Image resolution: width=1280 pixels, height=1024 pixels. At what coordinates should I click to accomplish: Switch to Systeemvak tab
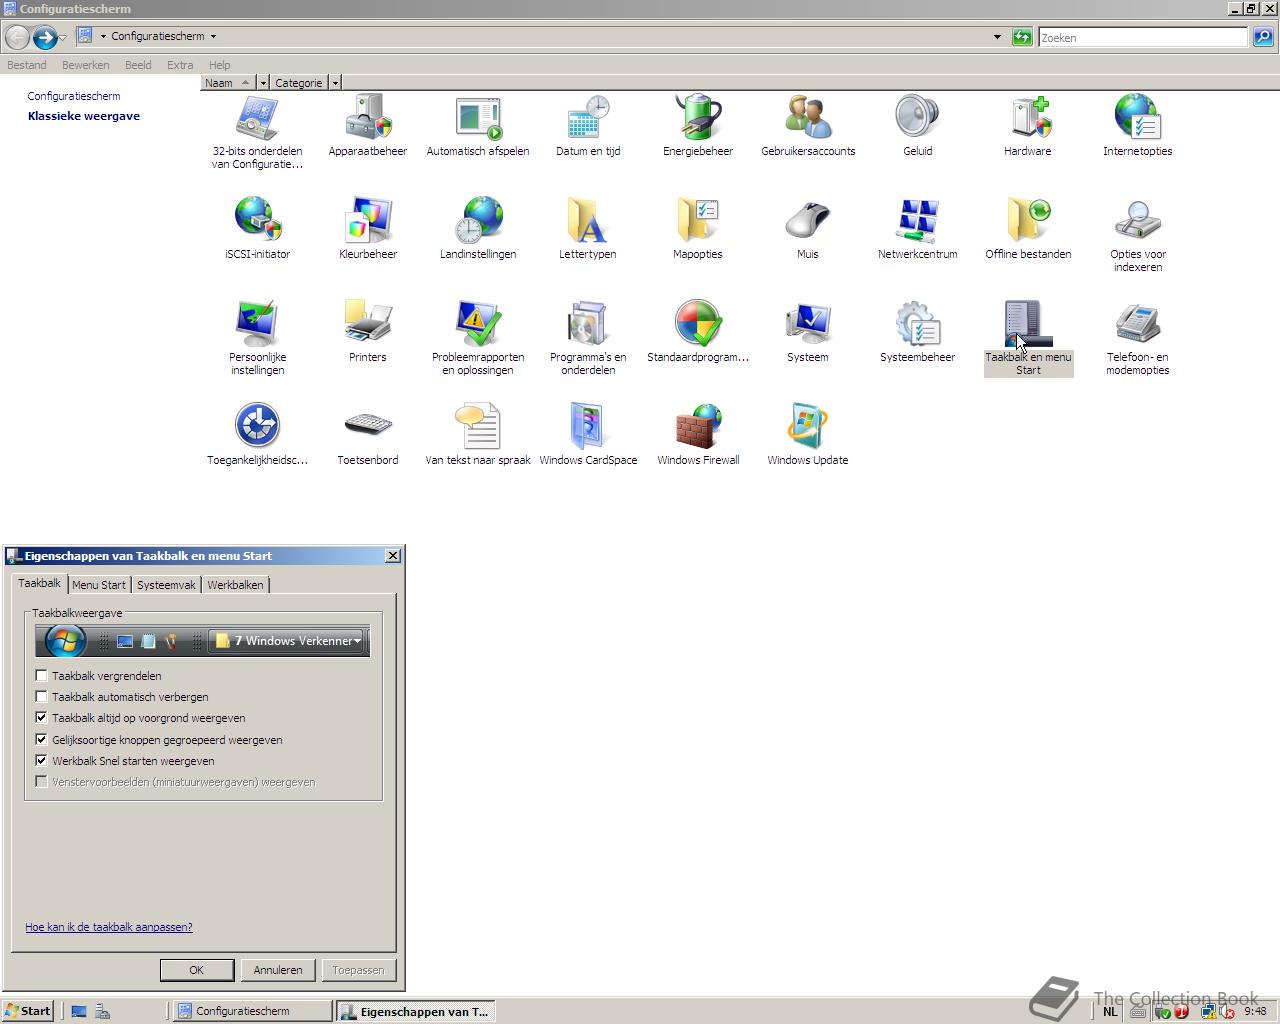[166, 585]
